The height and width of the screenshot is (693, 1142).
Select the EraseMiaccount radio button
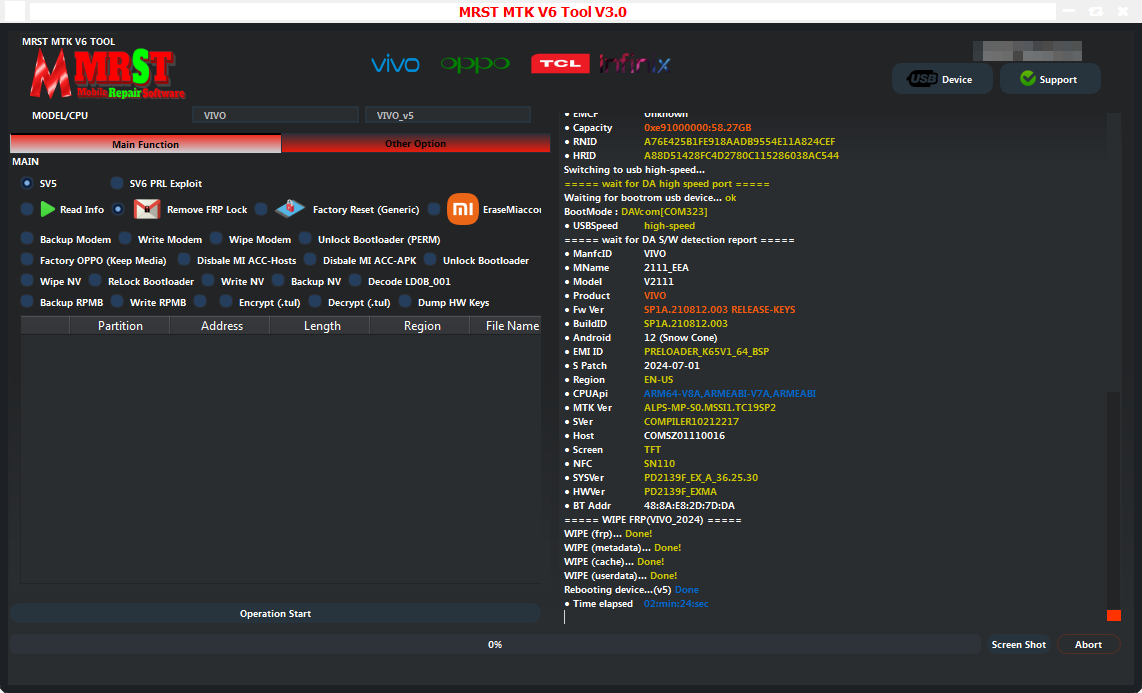(x=434, y=210)
